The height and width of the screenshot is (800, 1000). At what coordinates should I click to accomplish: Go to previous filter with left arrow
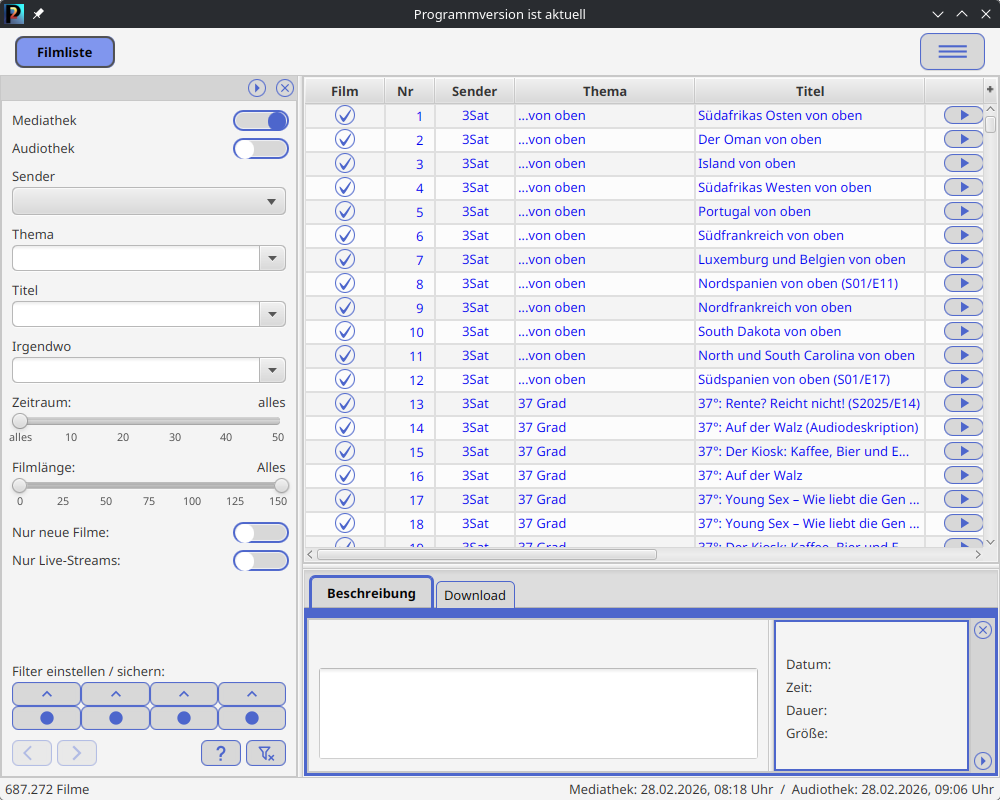pos(32,753)
